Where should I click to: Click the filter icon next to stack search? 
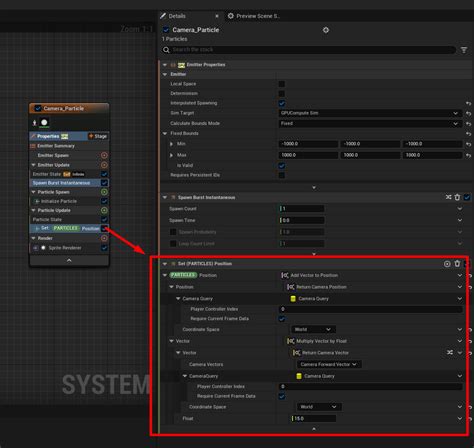click(464, 50)
